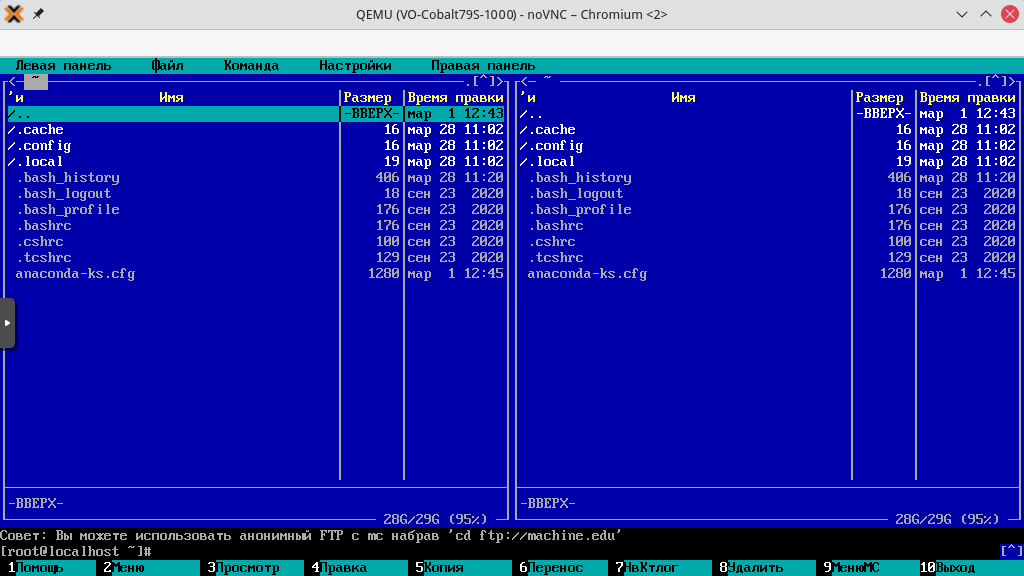The image size is (1024, 576).
Task: Select .tcshrc file in right panel
Action: 768,257
